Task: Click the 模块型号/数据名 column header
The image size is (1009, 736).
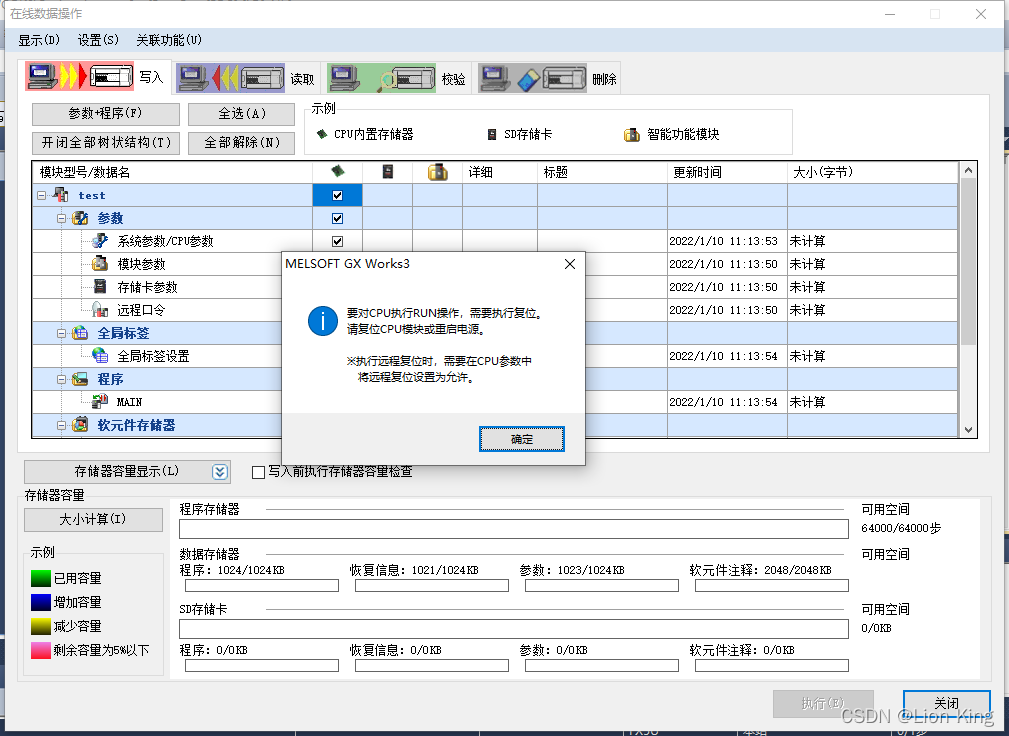Action: [x=172, y=172]
